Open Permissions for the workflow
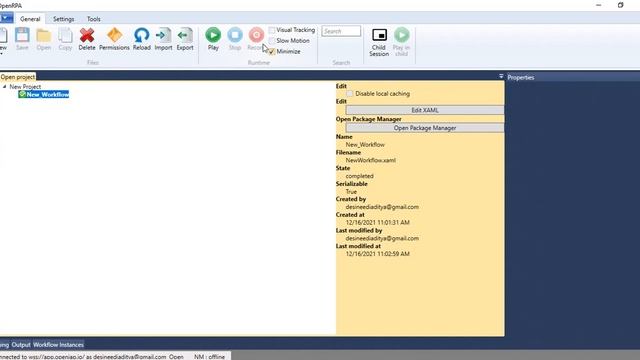This screenshot has height=360, width=640. tap(114, 39)
